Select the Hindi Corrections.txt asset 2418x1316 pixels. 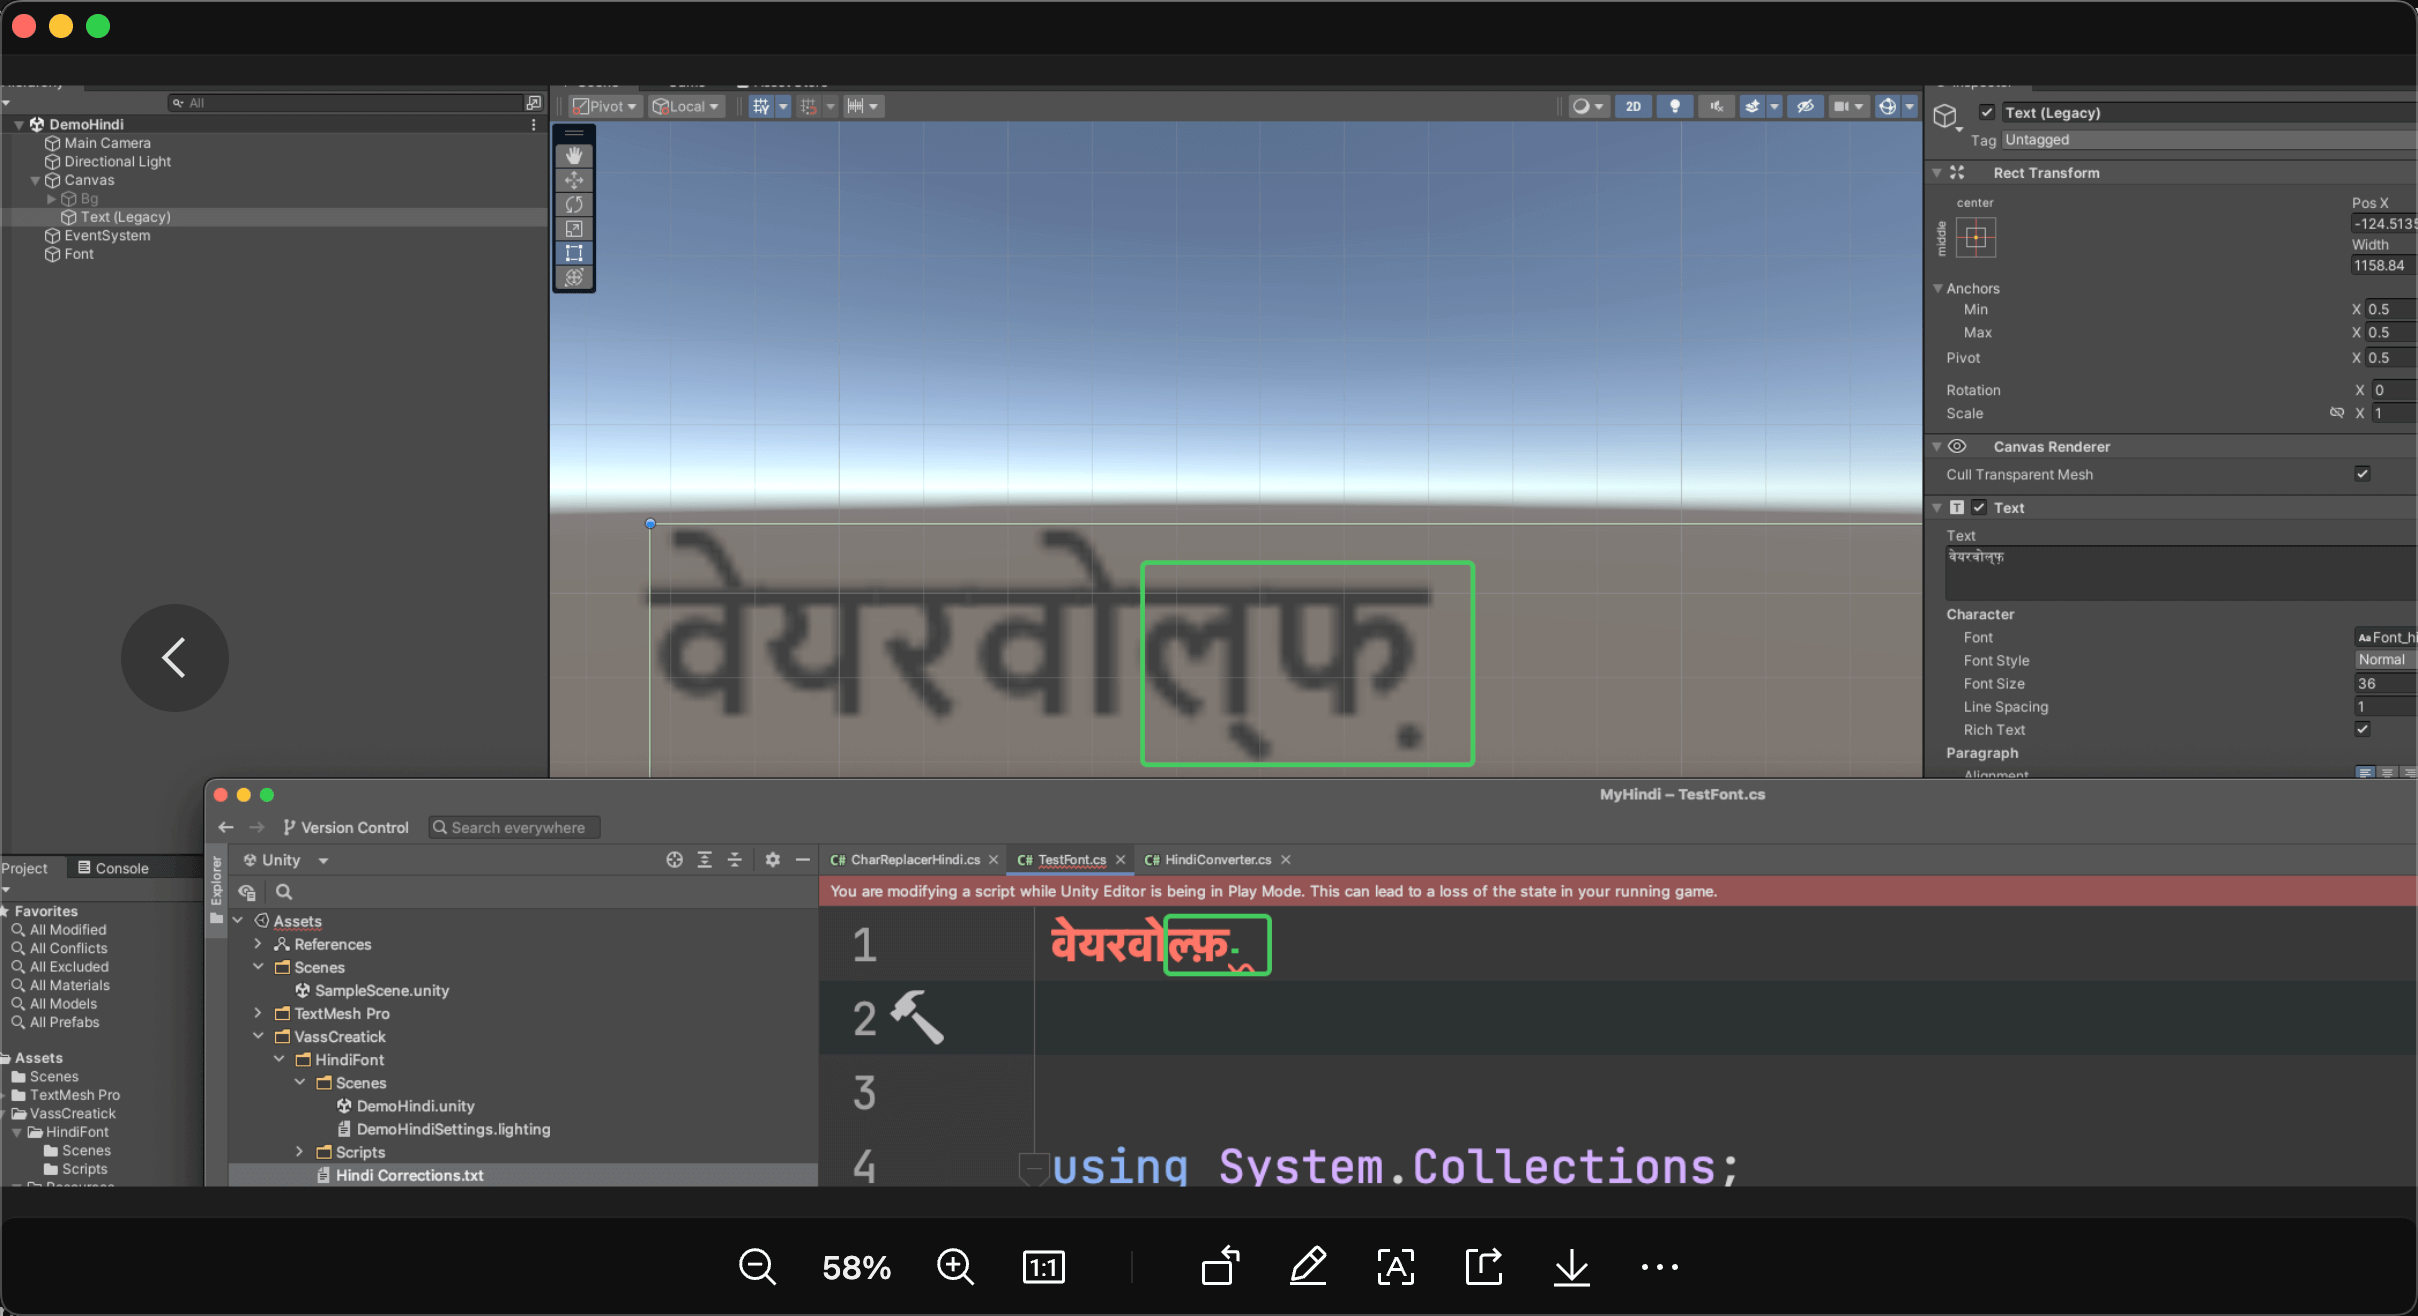pyautogui.click(x=410, y=1175)
